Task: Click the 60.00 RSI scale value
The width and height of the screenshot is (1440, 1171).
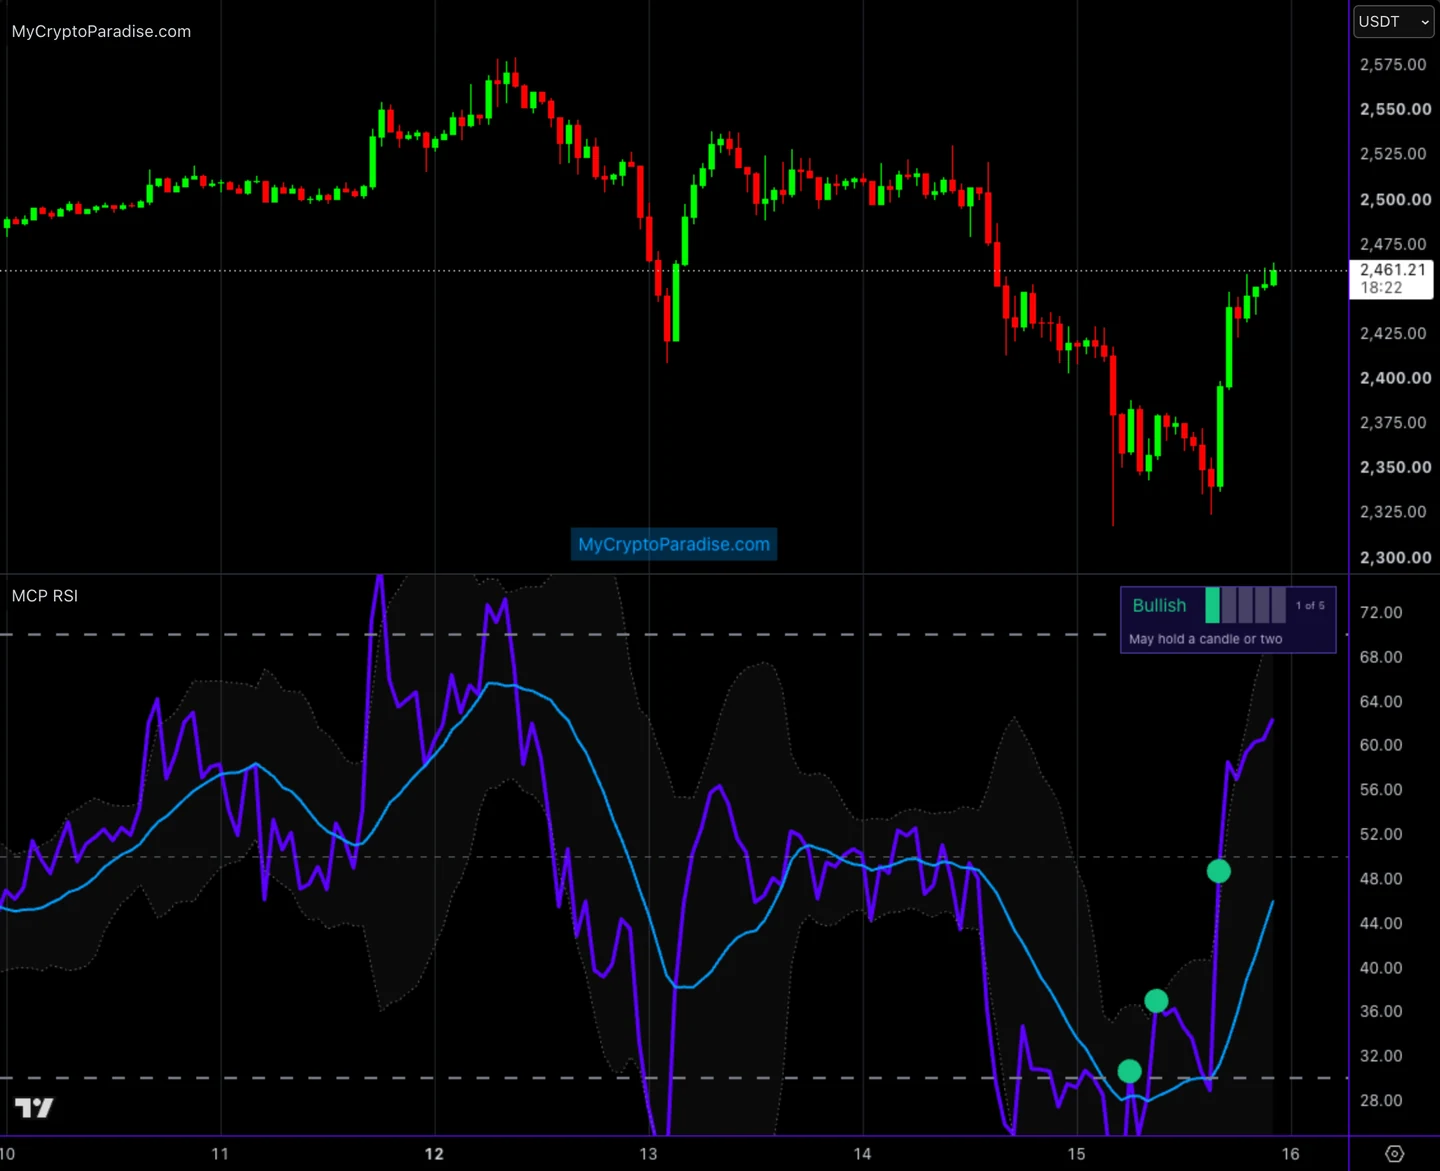Action: coord(1381,745)
